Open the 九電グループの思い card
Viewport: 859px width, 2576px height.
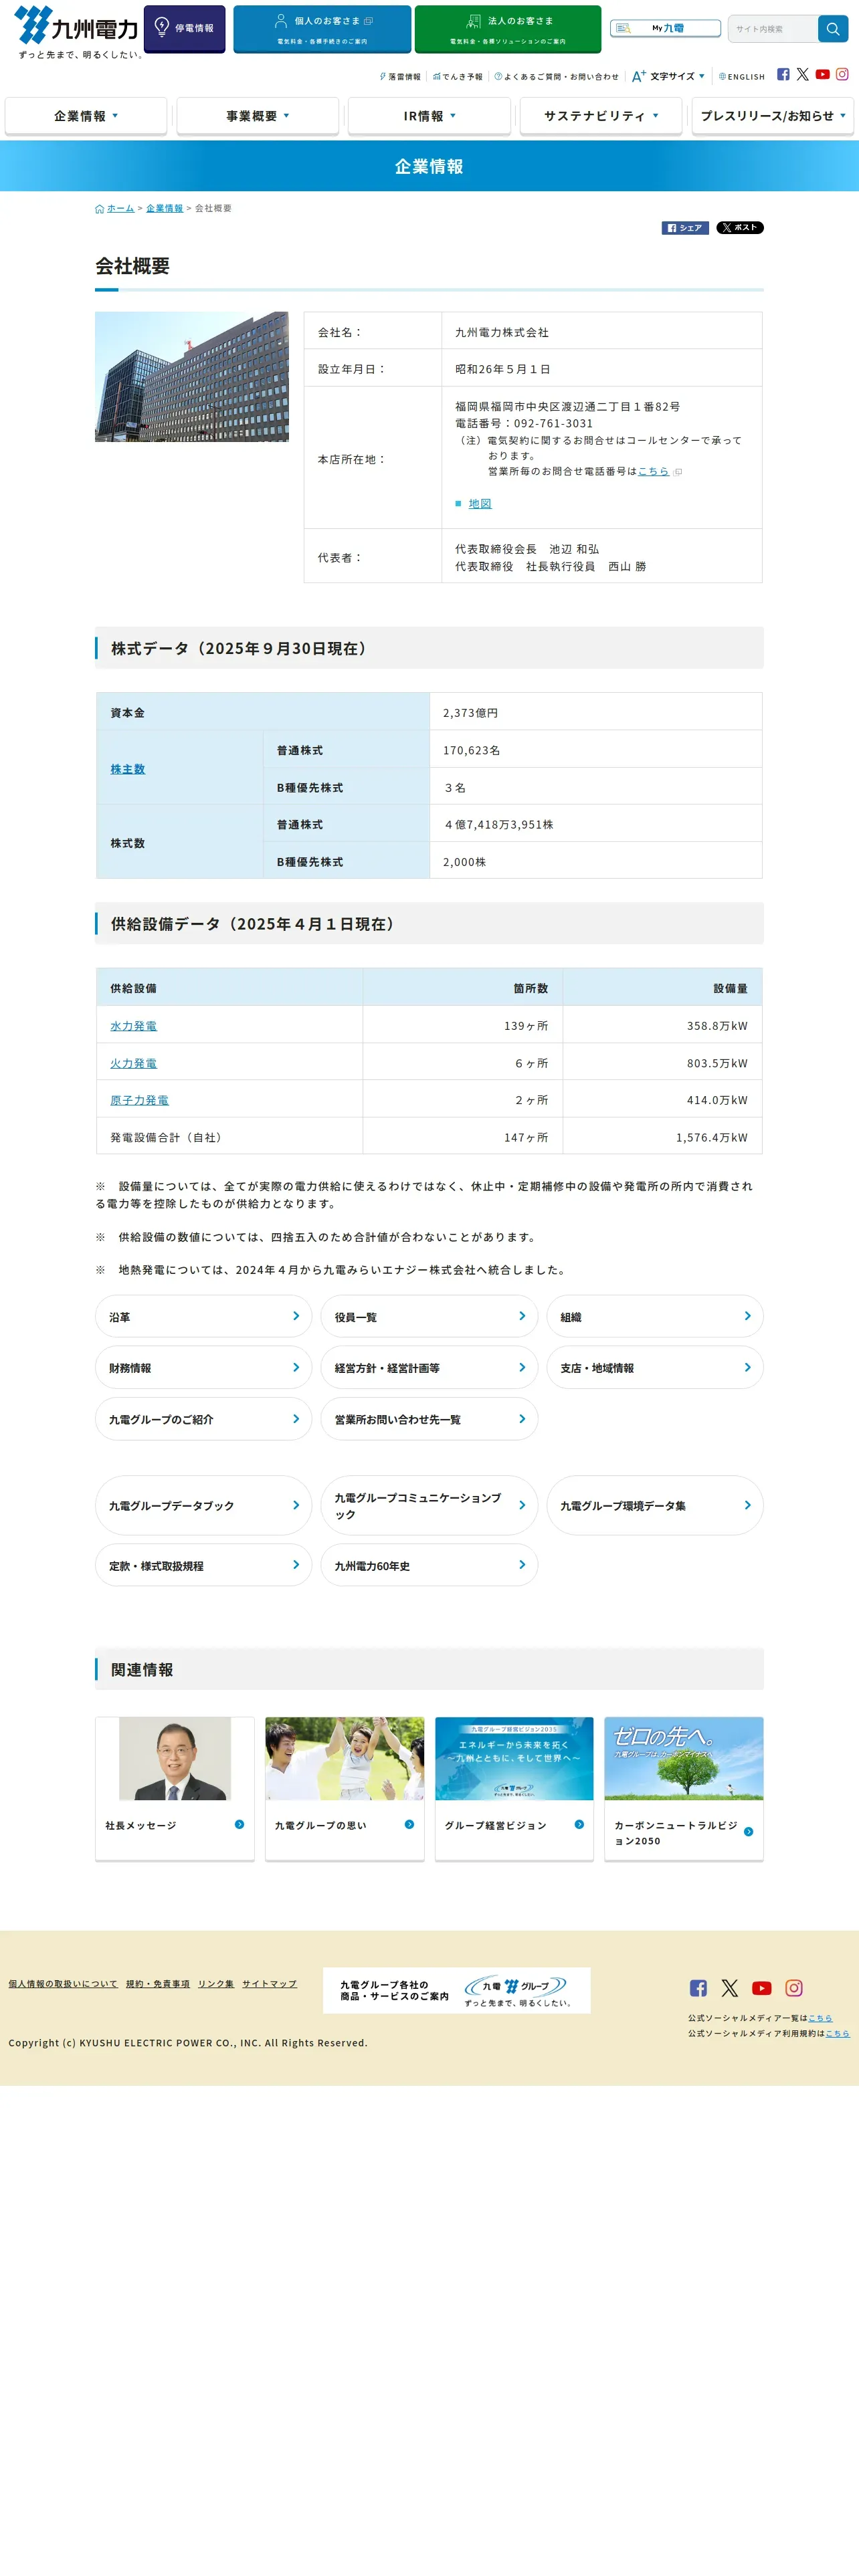pyautogui.click(x=345, y=1789)
